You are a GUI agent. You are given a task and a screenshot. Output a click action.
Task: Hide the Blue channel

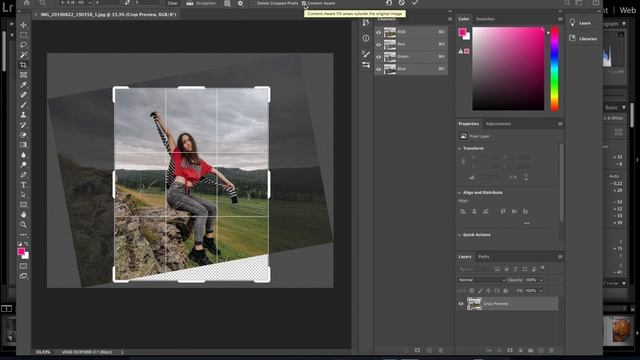click(x=378, y=69)
